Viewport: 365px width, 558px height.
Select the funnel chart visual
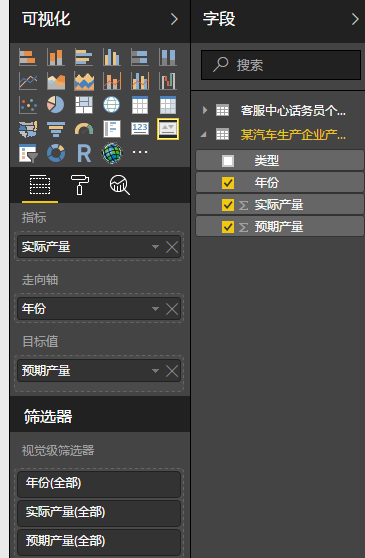(x=56, y=129)
